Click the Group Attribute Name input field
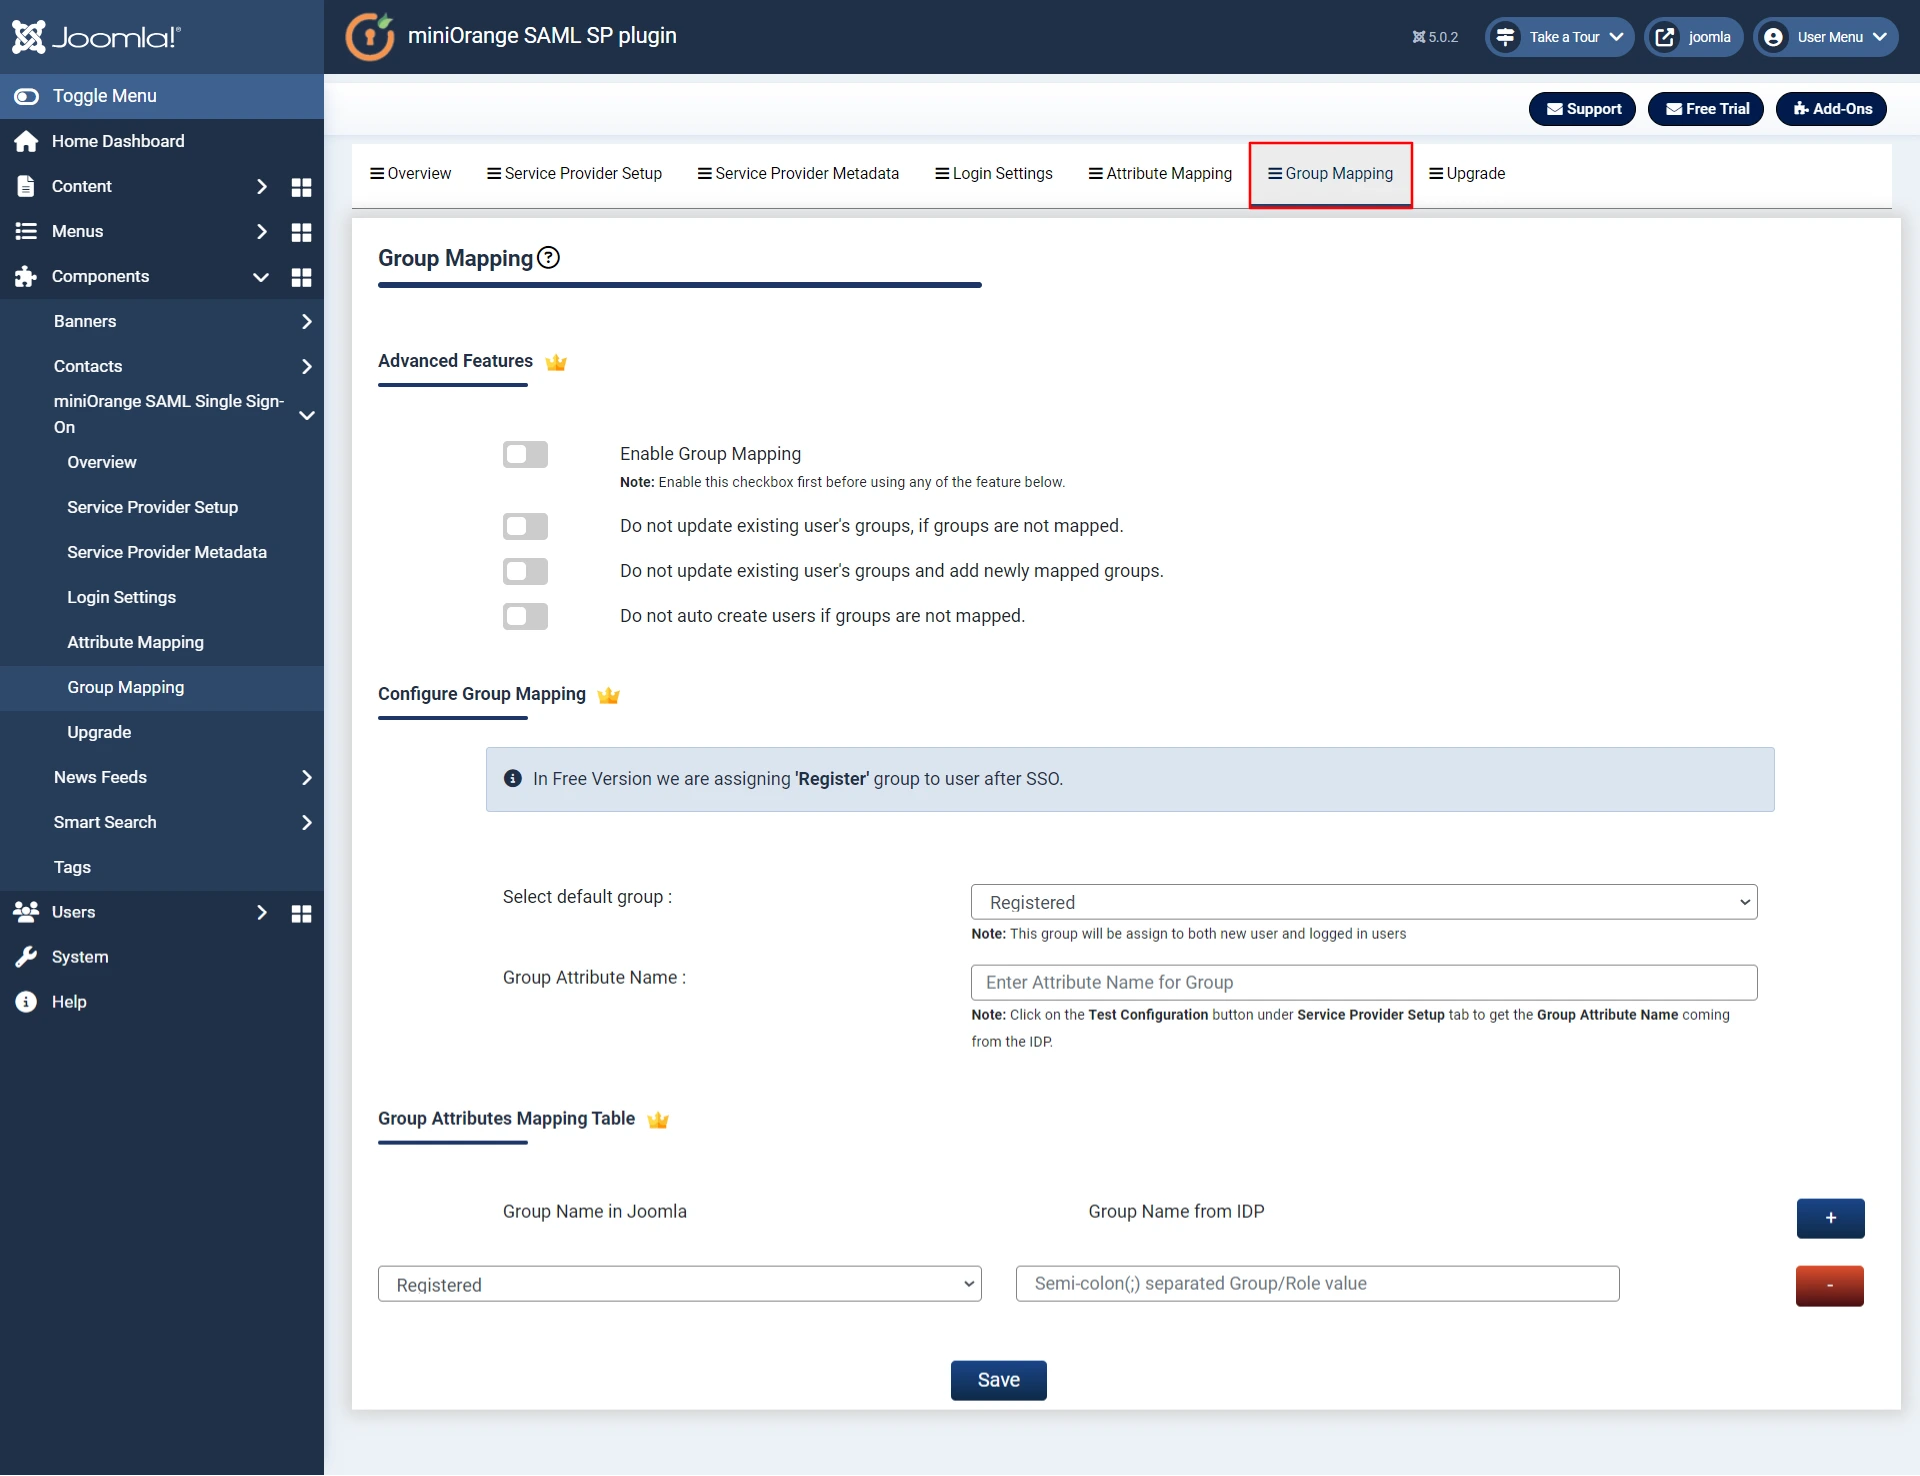Viewport: 1920px width, 1476px height. coord(1364,982)
